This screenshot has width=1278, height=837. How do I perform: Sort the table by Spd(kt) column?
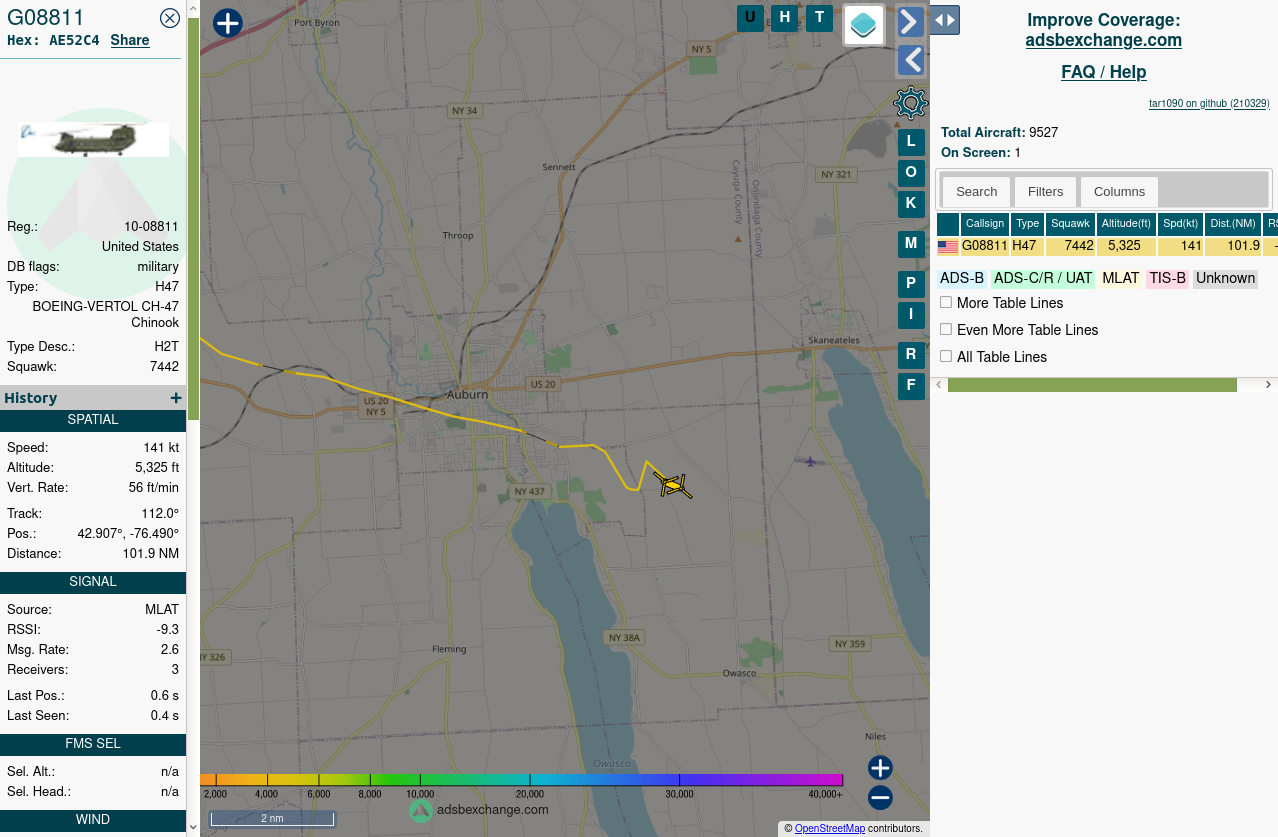coord(1180,224)
